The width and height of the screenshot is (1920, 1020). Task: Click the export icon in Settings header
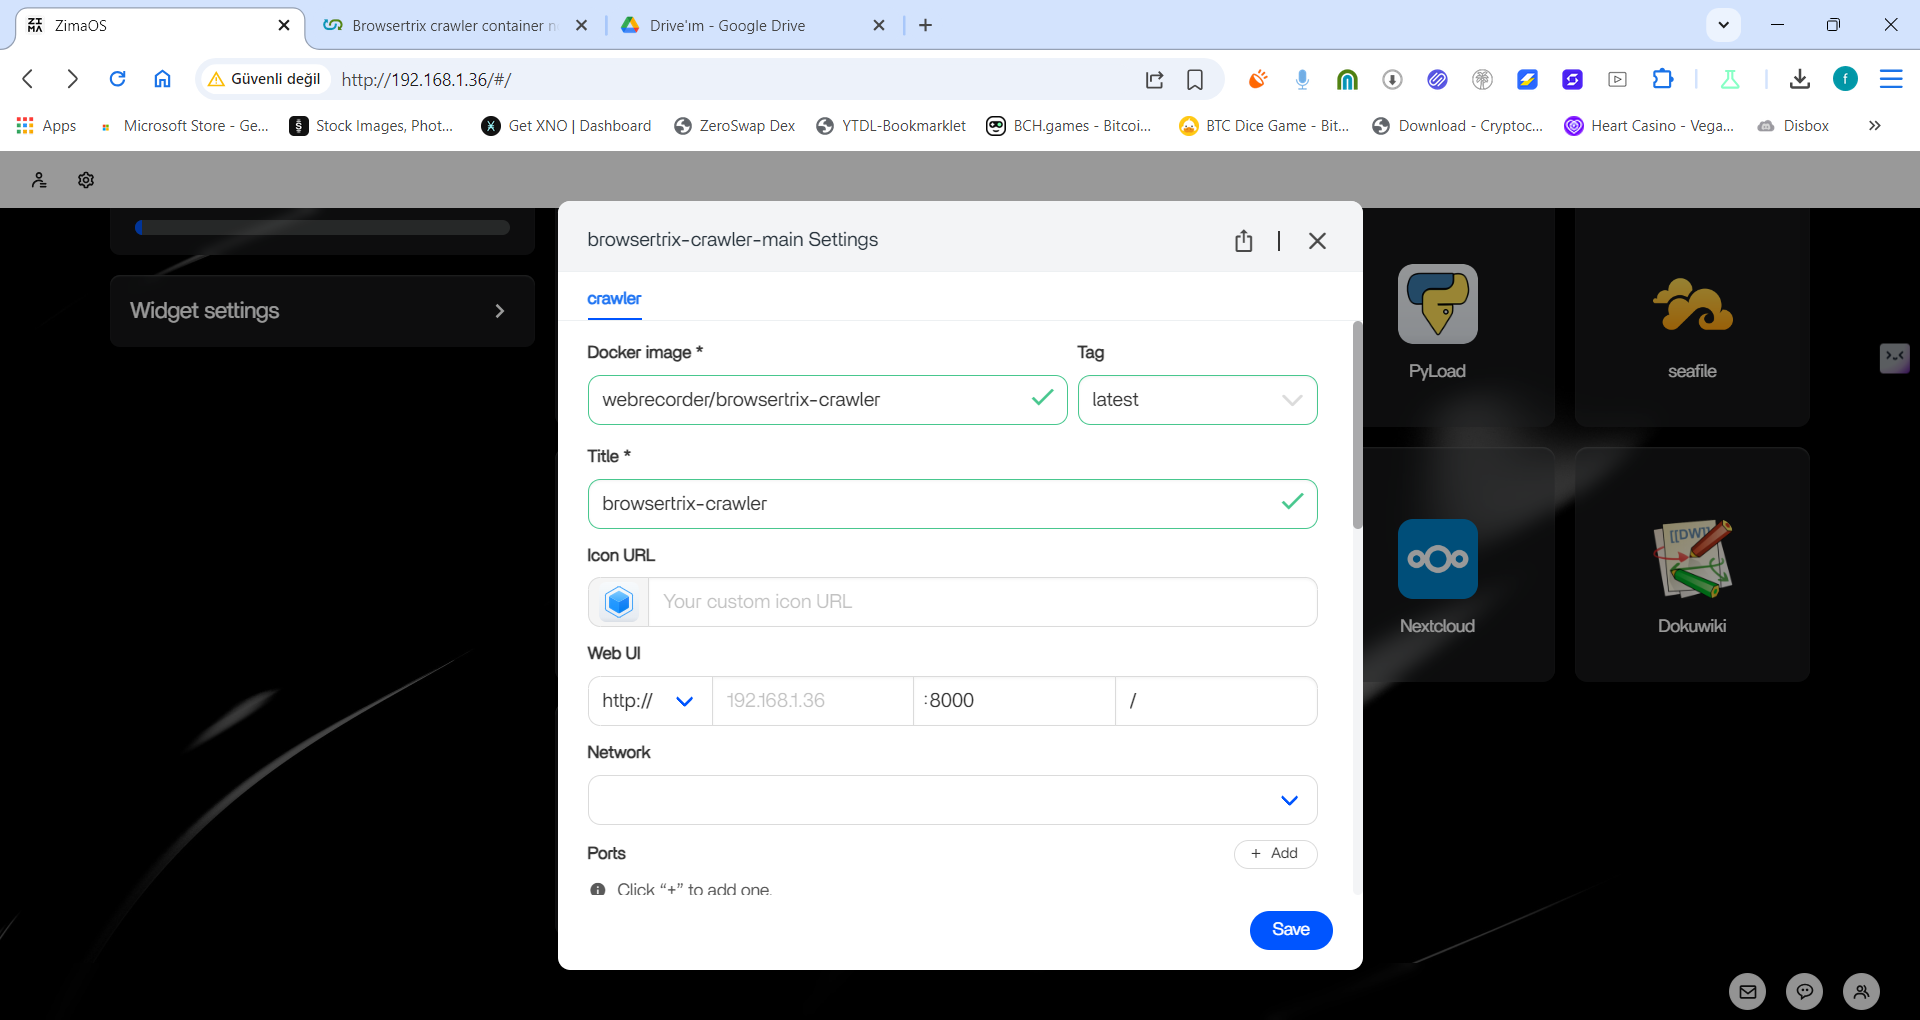[x=1243, y=241]
